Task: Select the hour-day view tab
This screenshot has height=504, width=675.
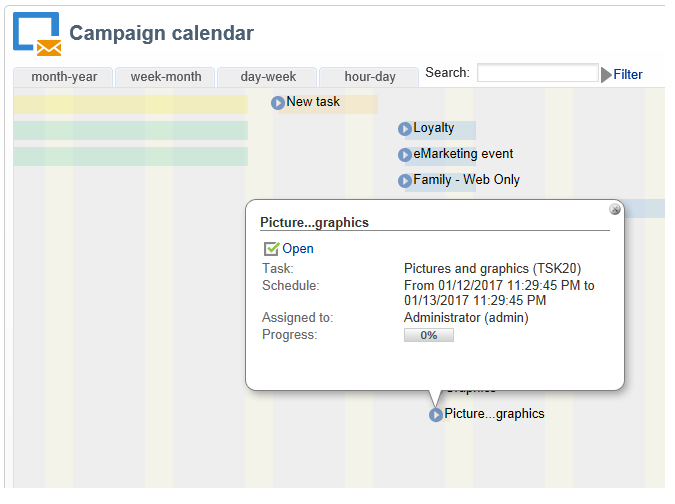Action: coord(369,77)
